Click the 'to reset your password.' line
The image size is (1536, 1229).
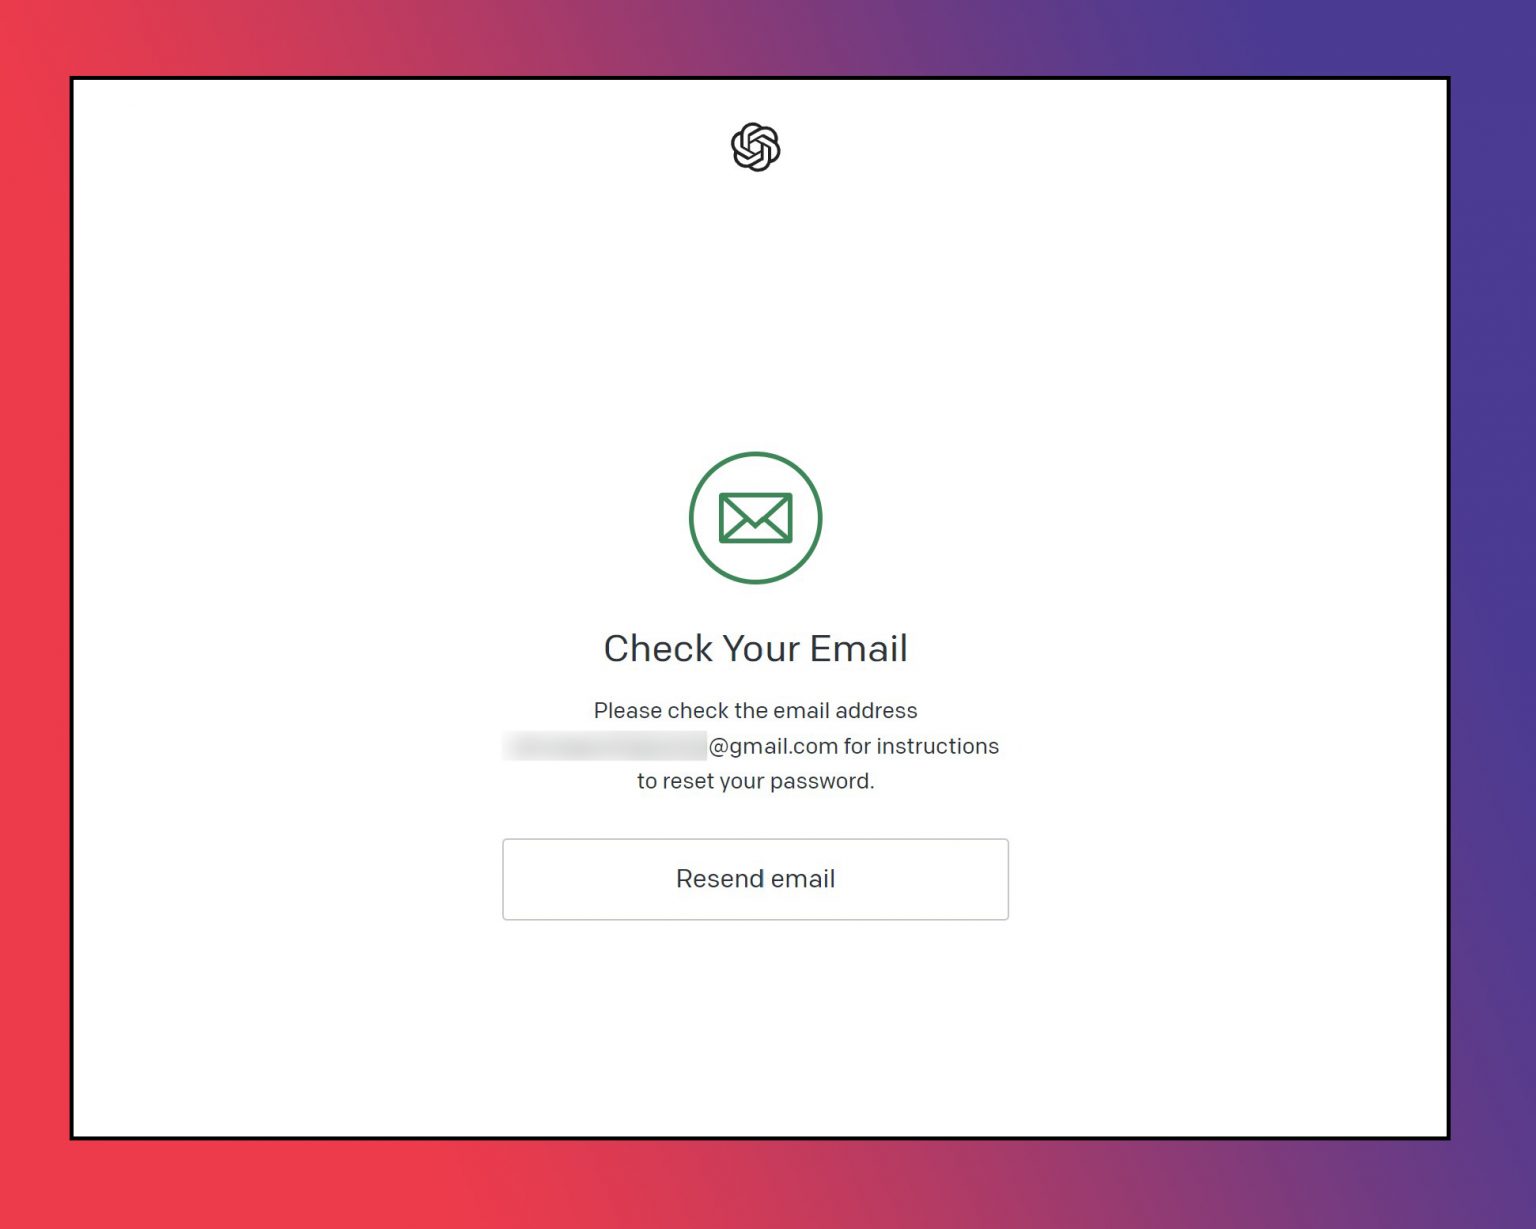point(755,781)
